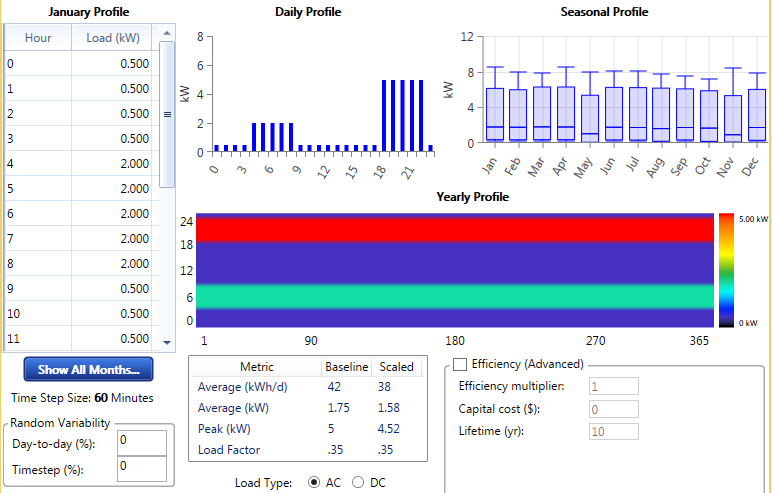Screen dimensions: 772x493
Task: Click the Show All Months button
Action: [x=88, y=369]
